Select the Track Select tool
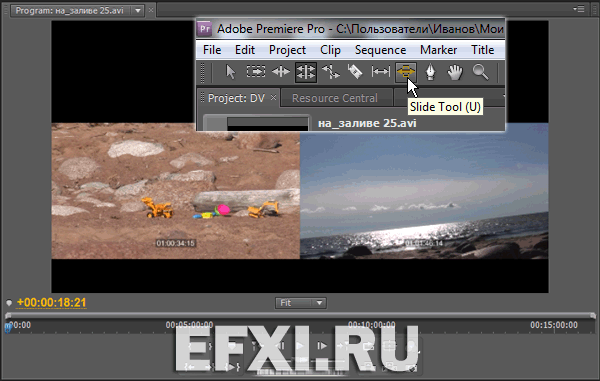 255,72
